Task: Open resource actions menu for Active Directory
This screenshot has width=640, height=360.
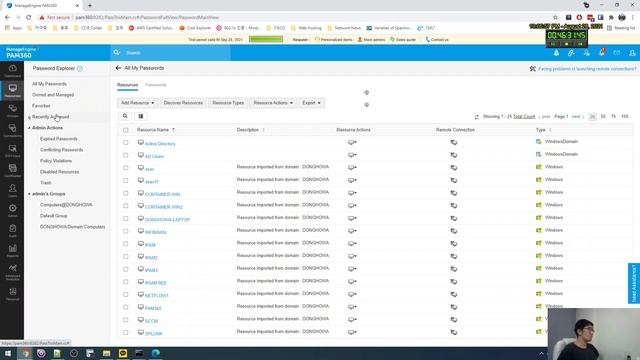Action: 352,142
